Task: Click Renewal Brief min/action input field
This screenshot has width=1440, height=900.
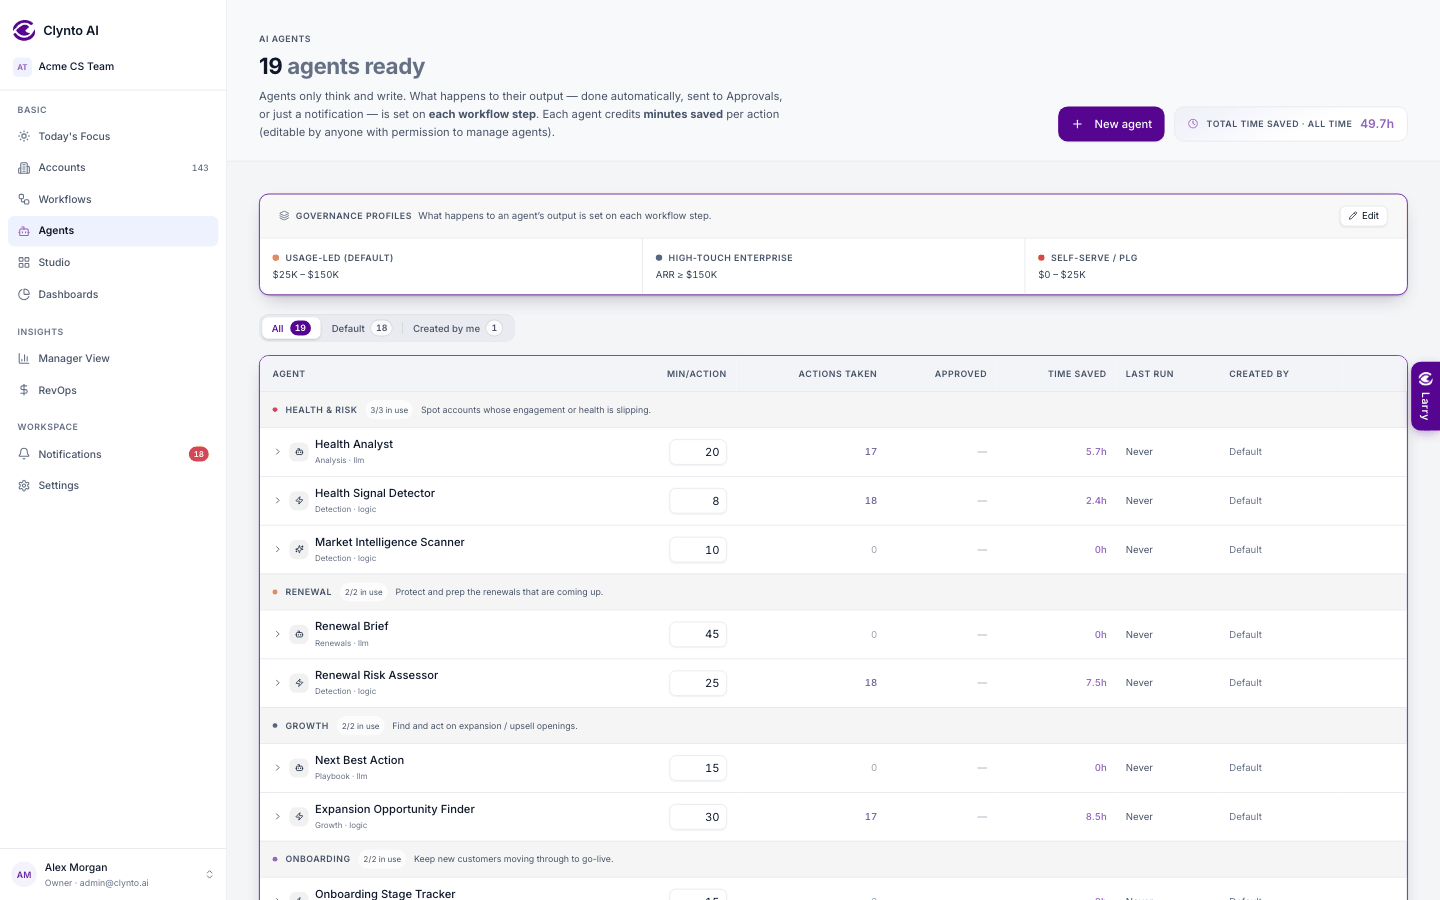Action: point(698,634)
